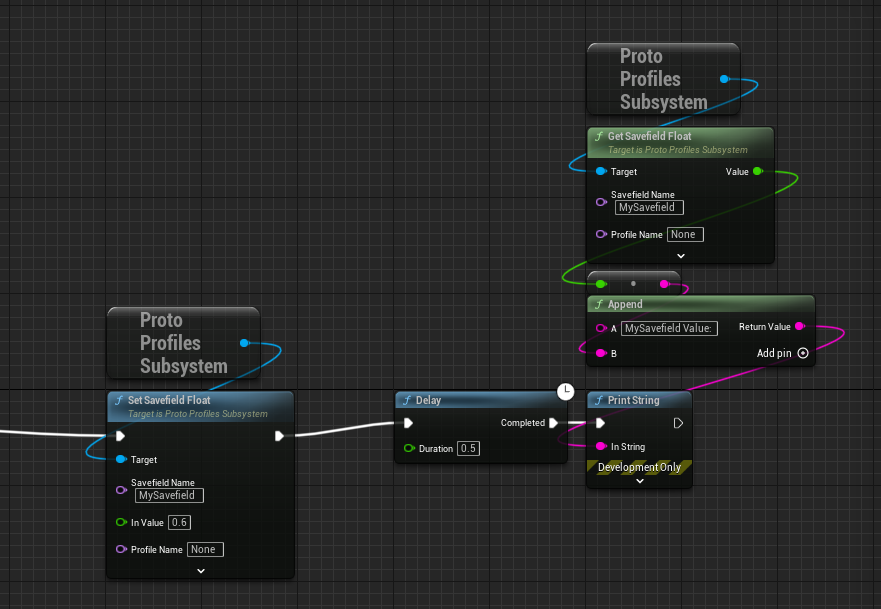
Task: Expand the Set Savefield Float node options
Action: coord(201,570)
